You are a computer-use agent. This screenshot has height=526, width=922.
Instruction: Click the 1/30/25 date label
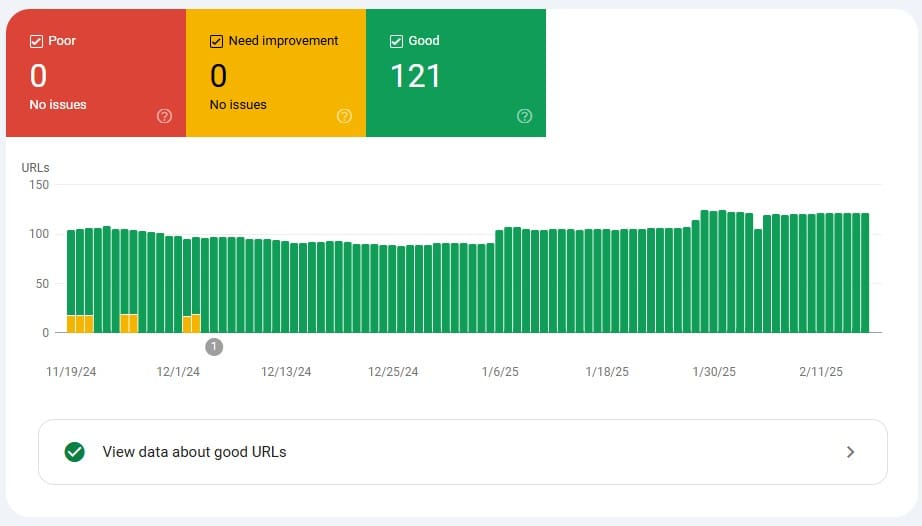click(714, 372)
